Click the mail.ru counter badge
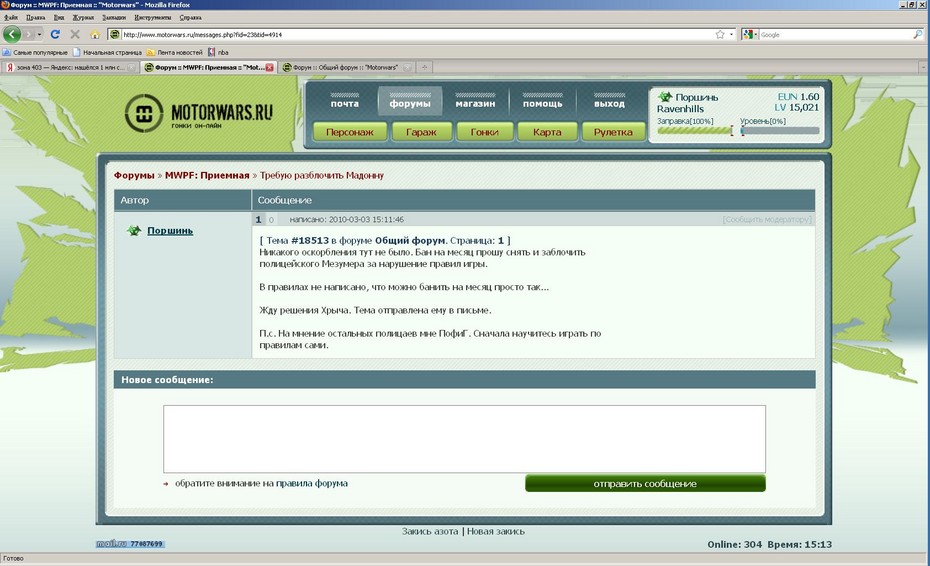Screen dimensions: 930x566 (130, 543)
